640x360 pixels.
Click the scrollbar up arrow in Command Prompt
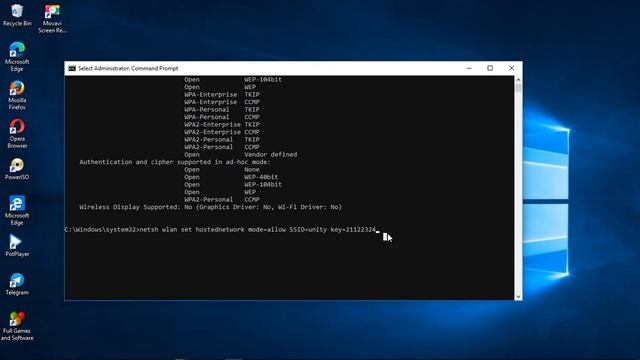tap(518, 80)
